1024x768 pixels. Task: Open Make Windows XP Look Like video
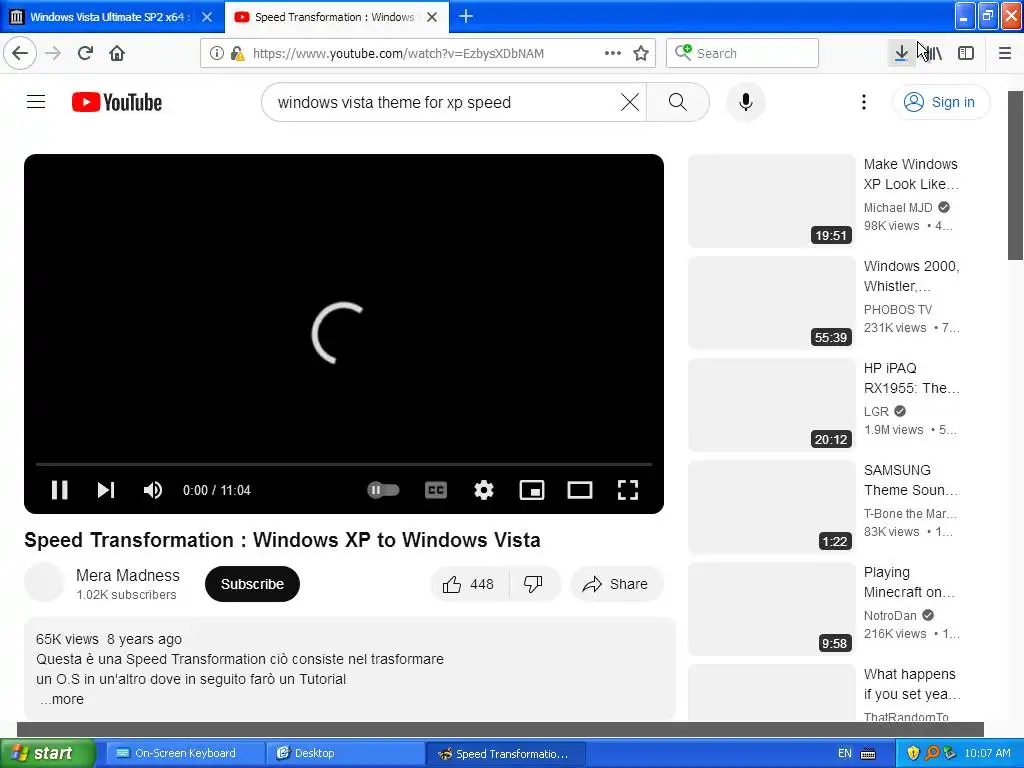pyautogui.click(x=910, y=174)
